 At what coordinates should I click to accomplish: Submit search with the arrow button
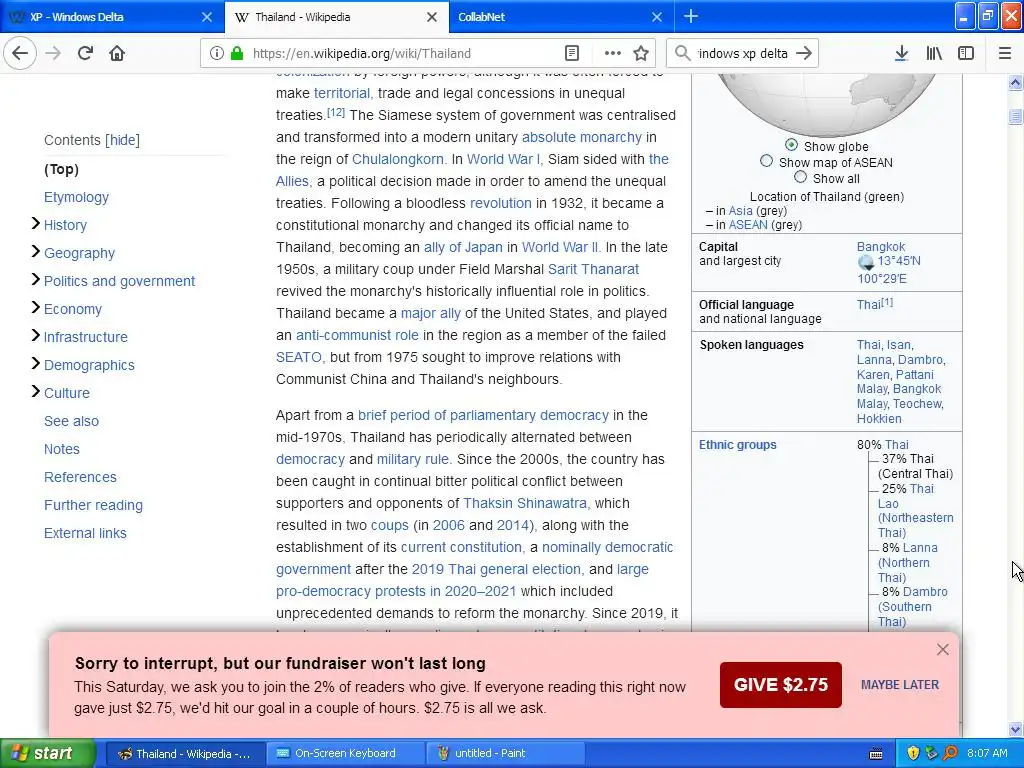[x=804, y=54]
